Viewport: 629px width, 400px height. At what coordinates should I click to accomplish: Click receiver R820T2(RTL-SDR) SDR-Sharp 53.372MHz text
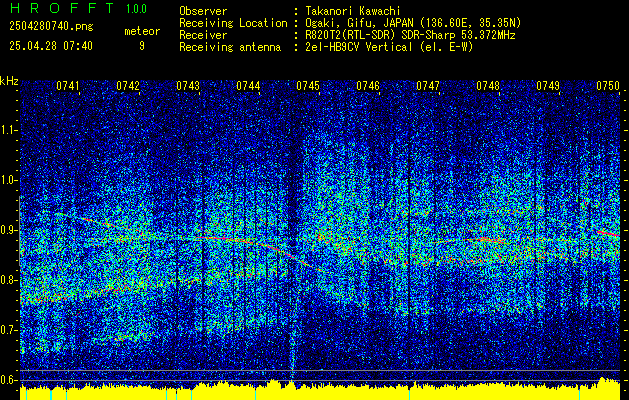pos(410,35)
